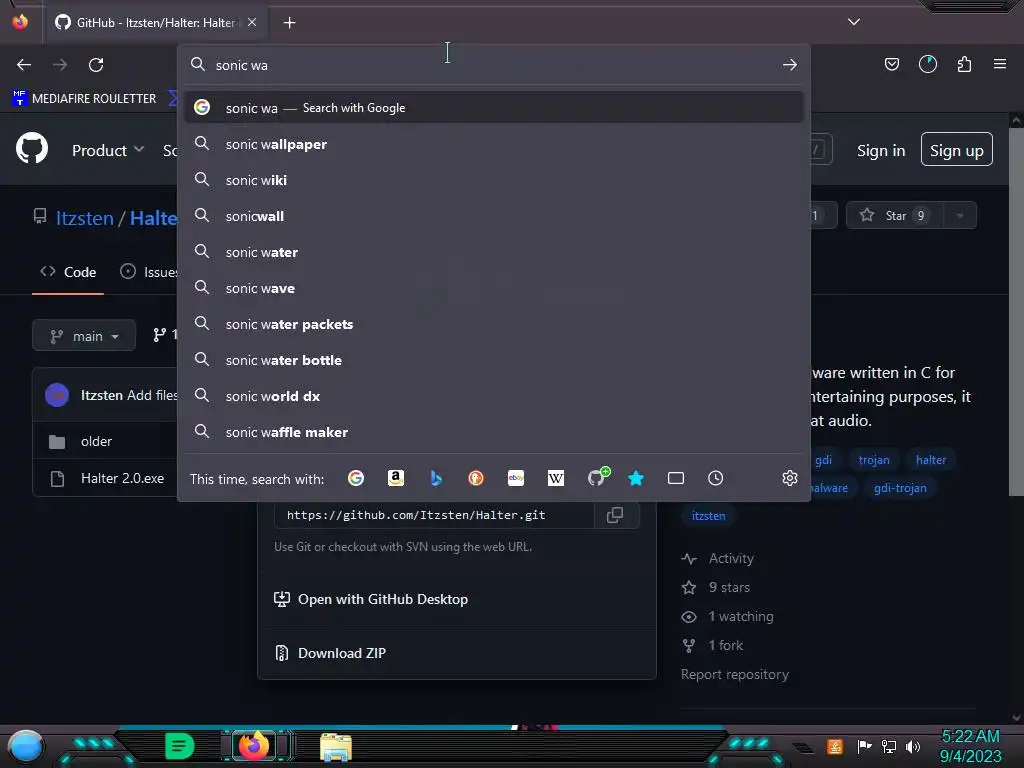Choose the 'sonic water bottle' suggestion

494,360
